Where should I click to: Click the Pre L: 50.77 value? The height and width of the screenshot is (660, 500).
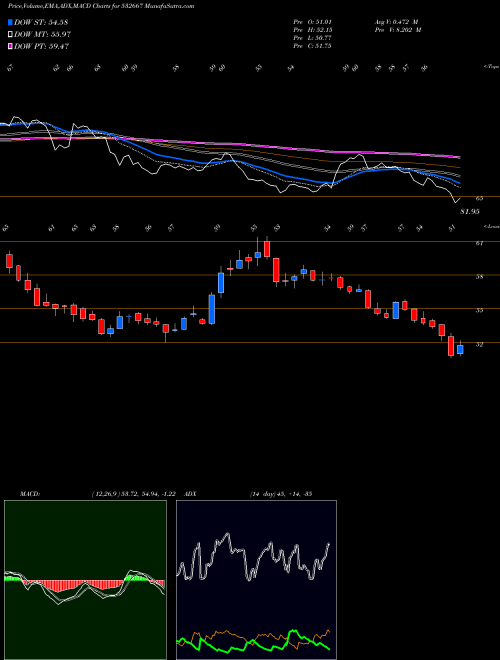pyautogui.click(x=312, y=38)
